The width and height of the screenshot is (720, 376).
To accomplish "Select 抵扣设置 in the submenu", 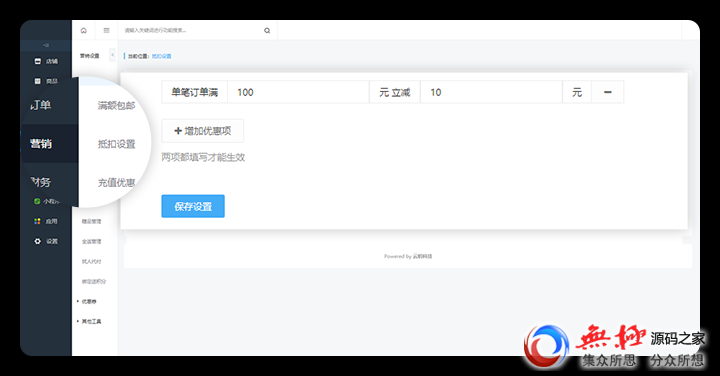I will coord(116,144).
